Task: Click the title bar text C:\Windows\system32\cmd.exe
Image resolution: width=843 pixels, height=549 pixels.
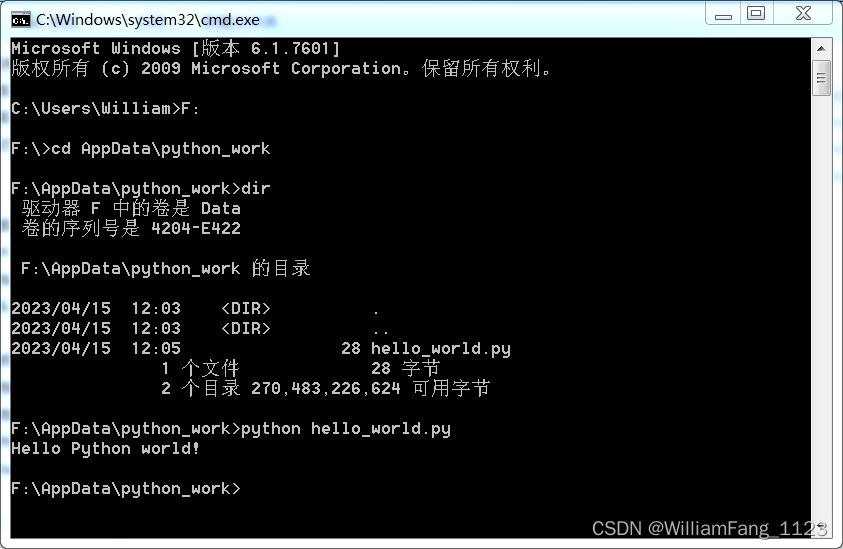Action: coord(148,20)
